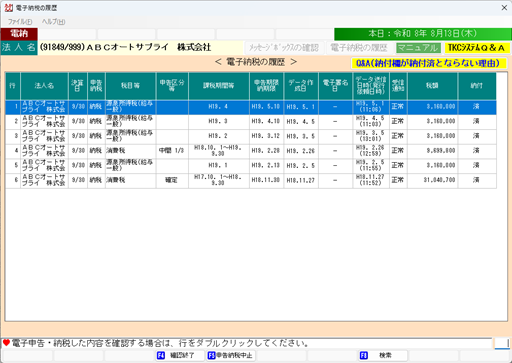The image size is (512, 363).
Task: Click the send-time cell showing (12:59)
Action: 371,151
